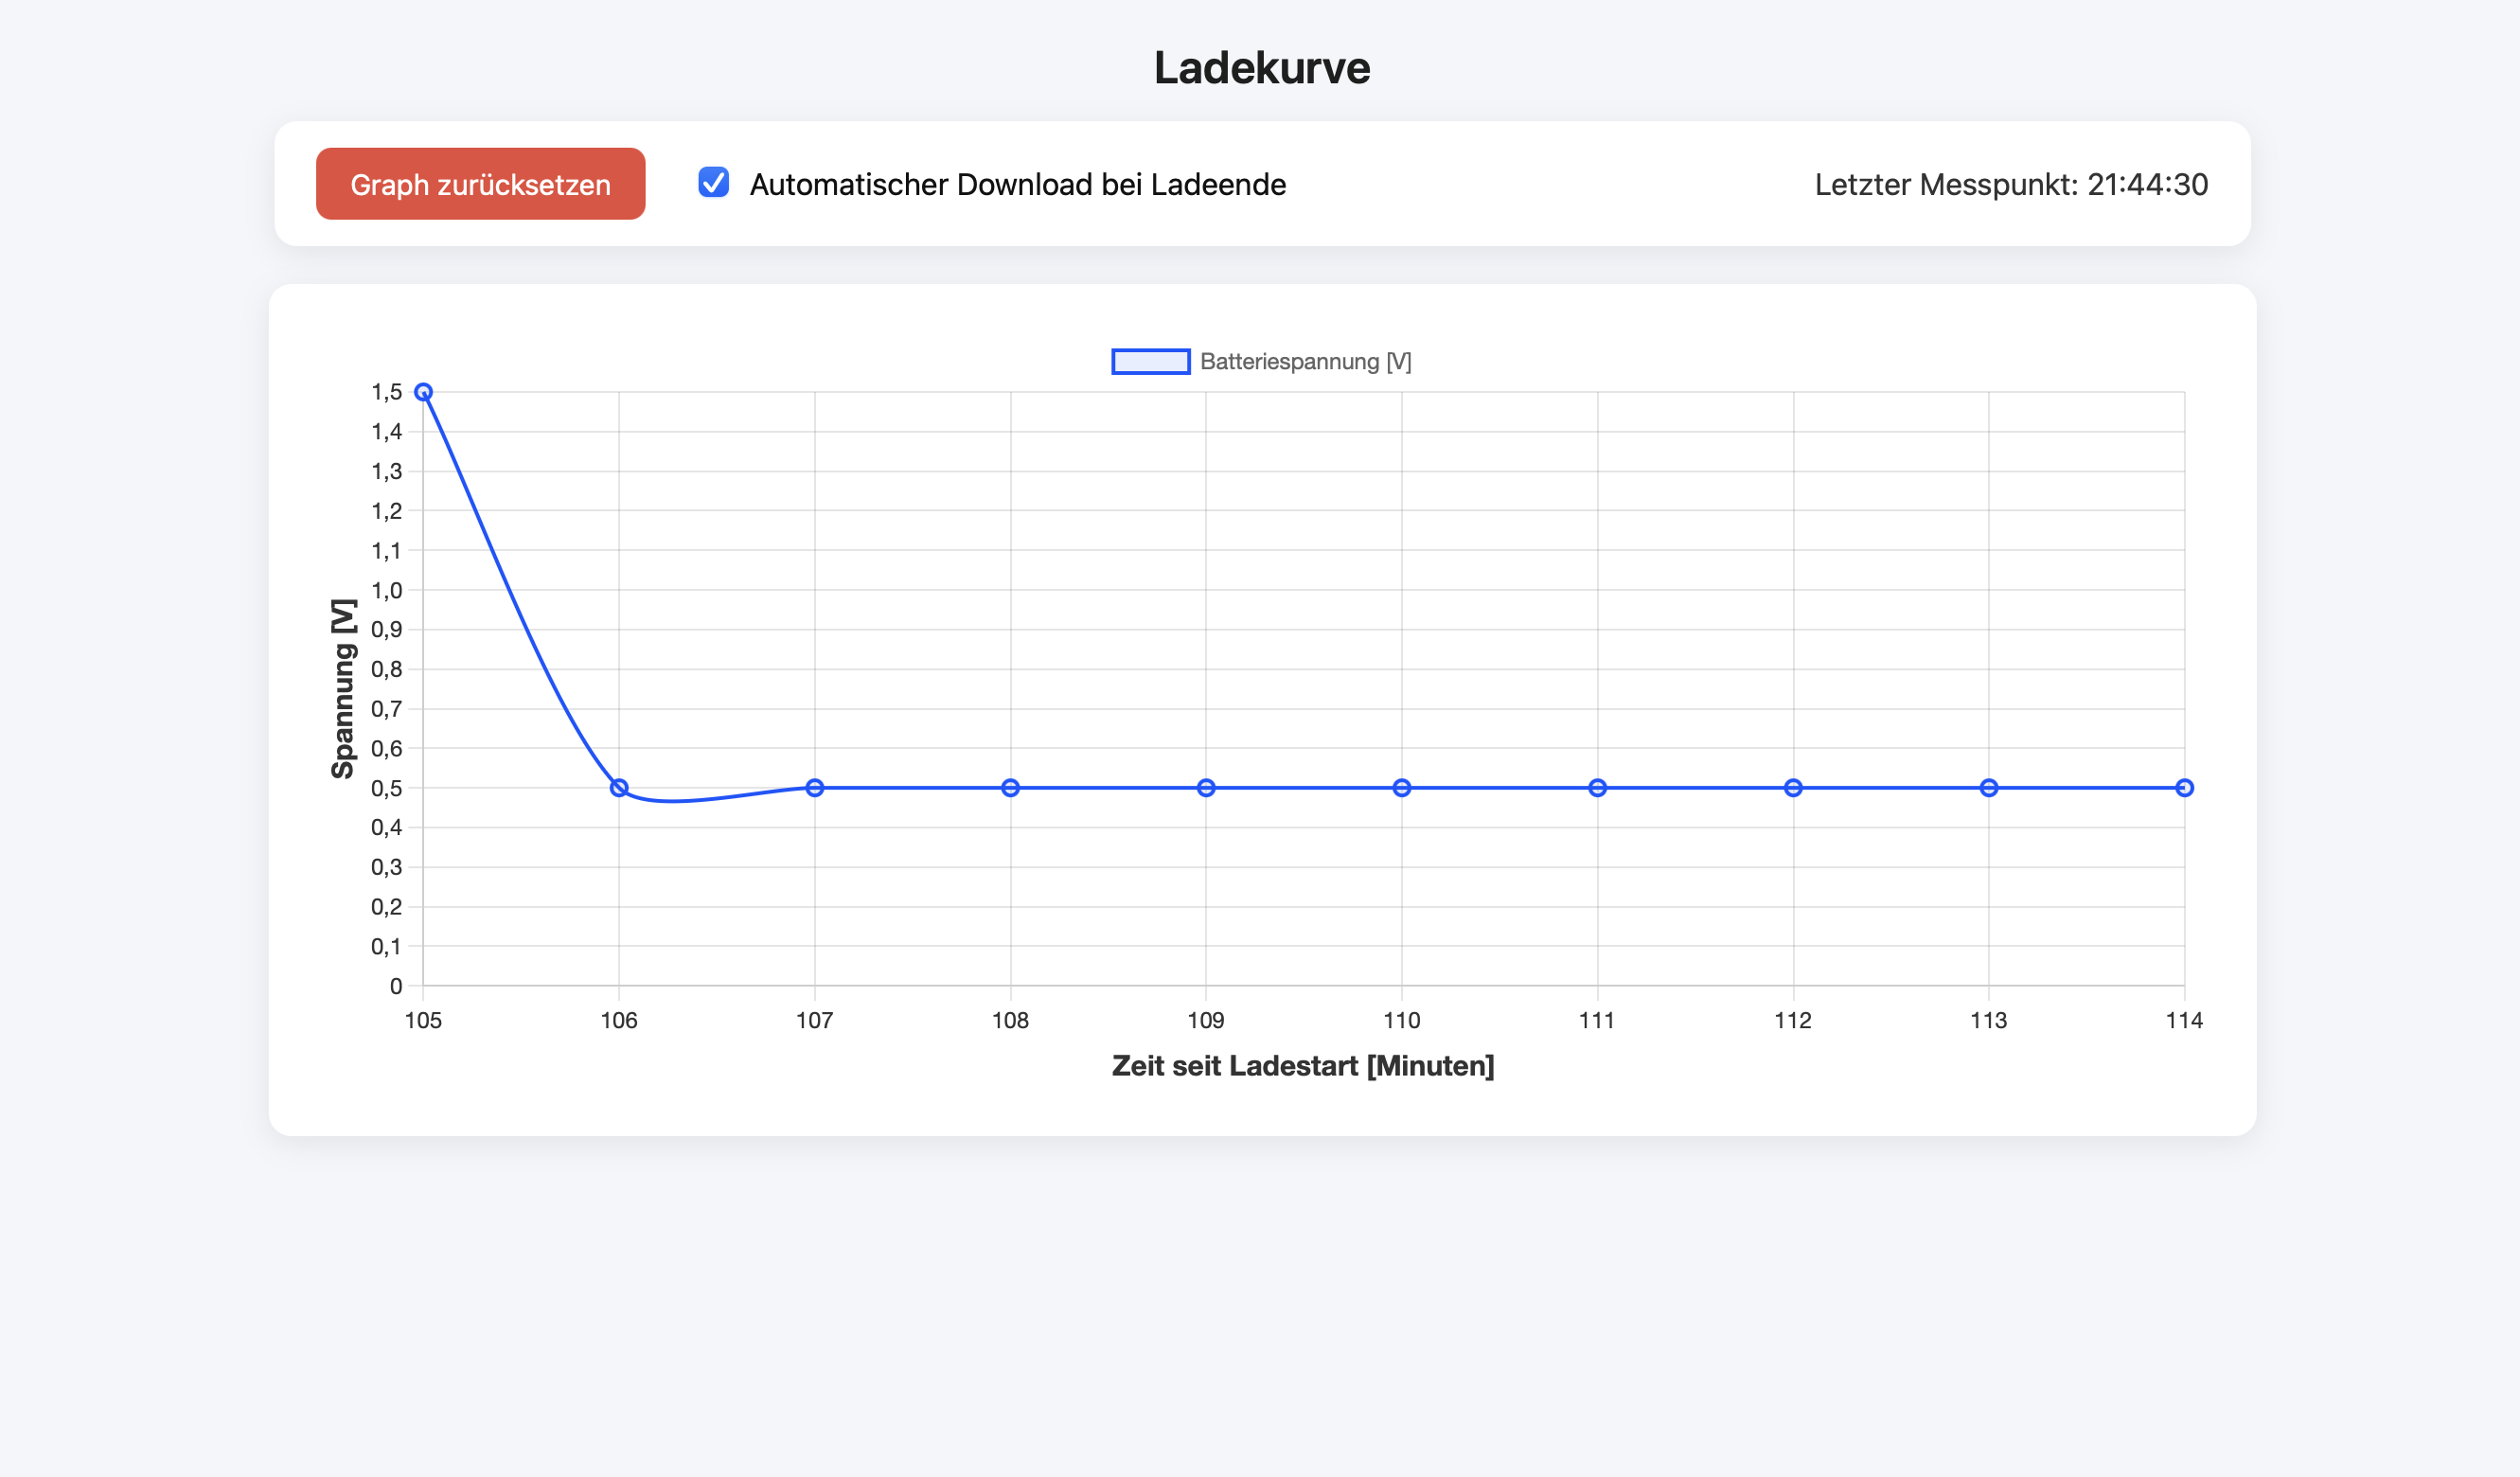
Task: Click the Zeit seit Ladestart axis title
Action: (x=1303, y=1066)
